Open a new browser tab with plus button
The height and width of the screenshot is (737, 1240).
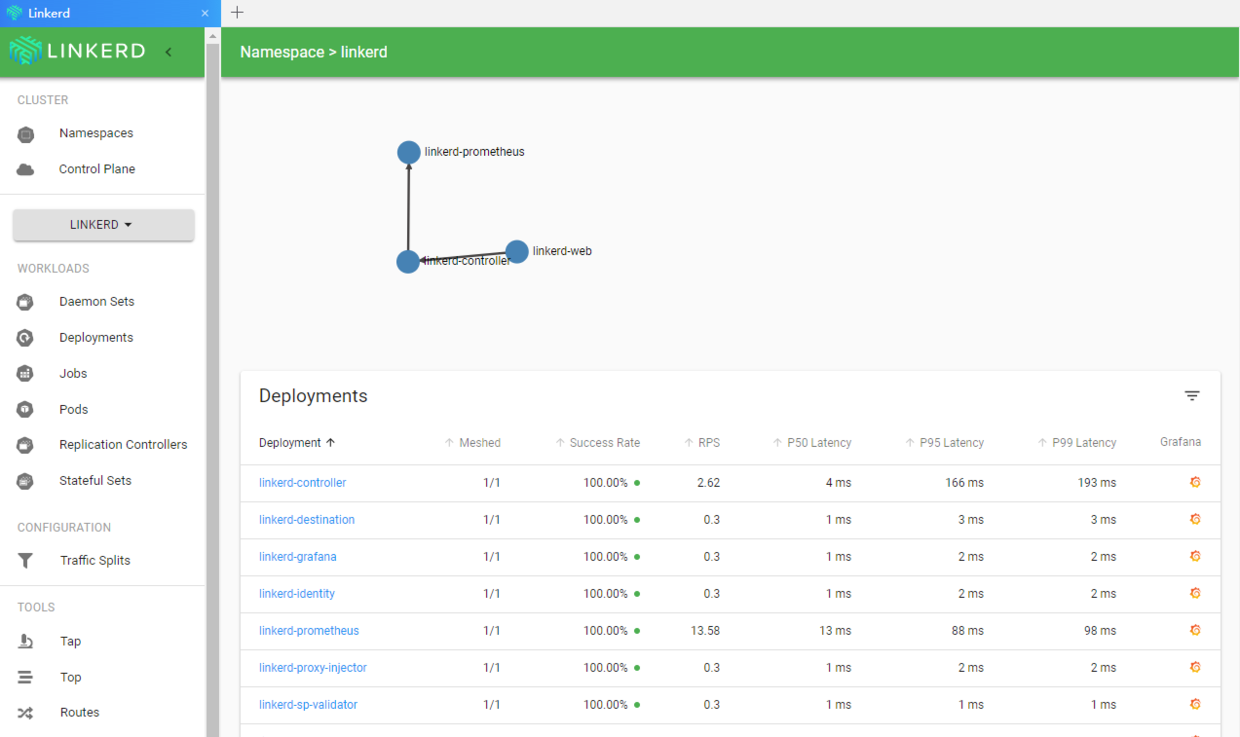click(x=237, y=13)
